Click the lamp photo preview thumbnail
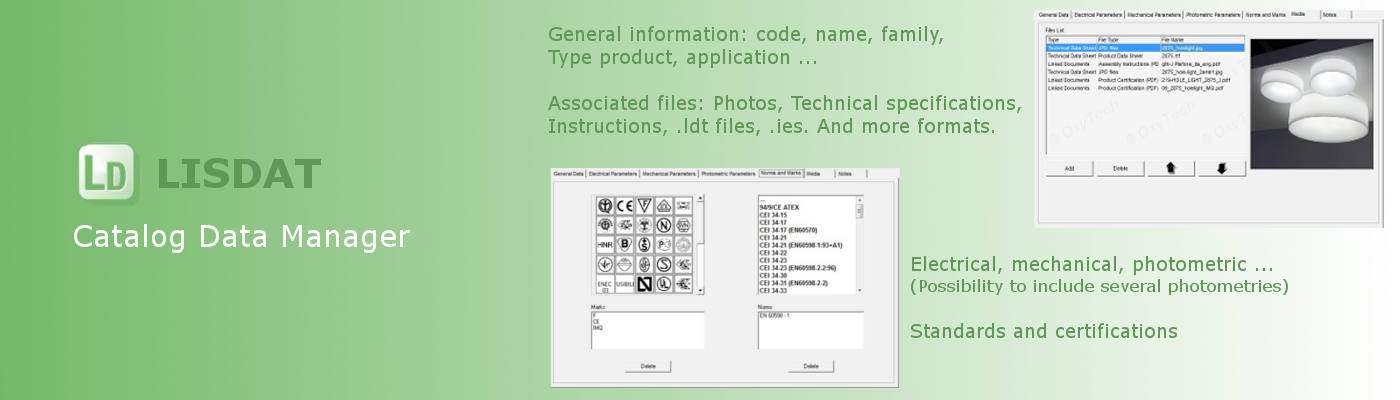 point(1312,104)
